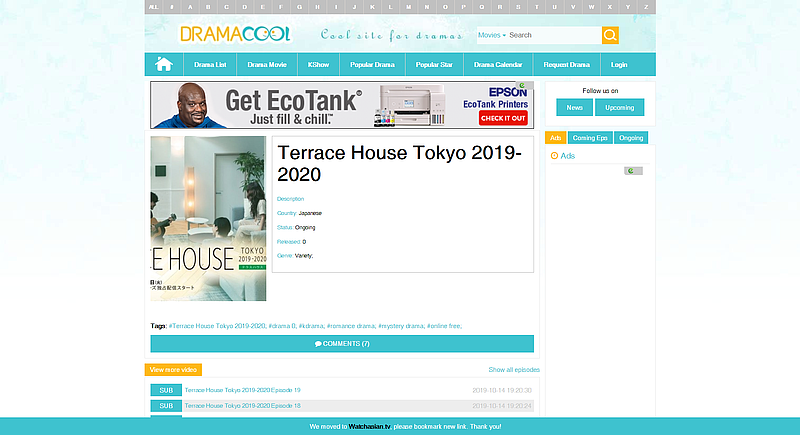This screenshot has height=435, width=800.
Task: Click the DramaCool logo
Action: click(x=235, y=34)
